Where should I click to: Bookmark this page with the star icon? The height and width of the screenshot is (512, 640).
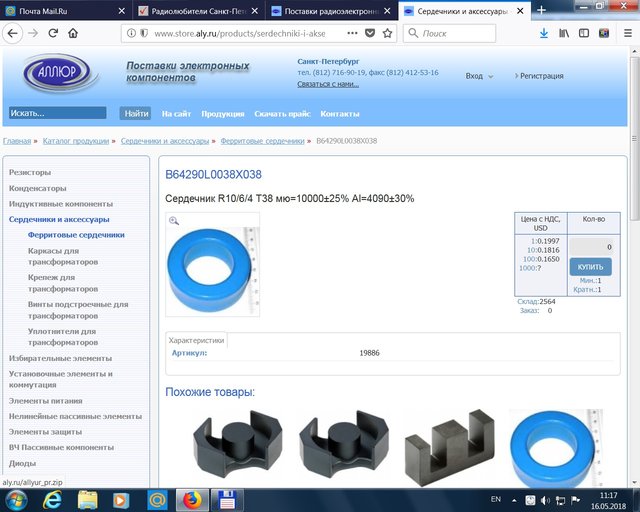(x=387, y=33)
